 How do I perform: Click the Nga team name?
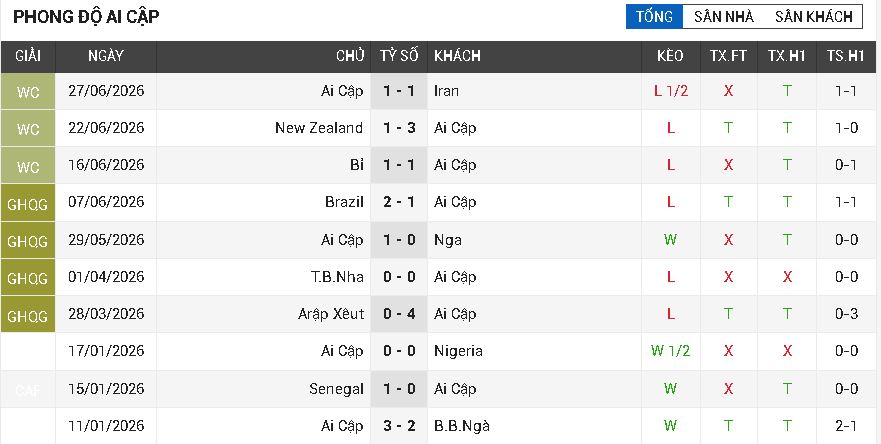448,240
